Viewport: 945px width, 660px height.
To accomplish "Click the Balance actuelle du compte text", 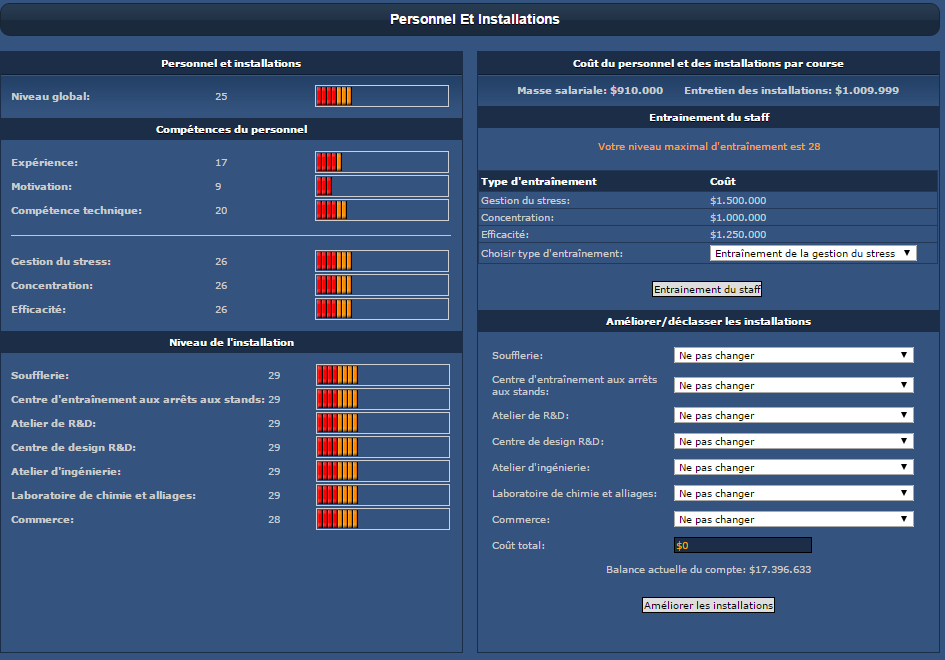I will click(709, 570).
